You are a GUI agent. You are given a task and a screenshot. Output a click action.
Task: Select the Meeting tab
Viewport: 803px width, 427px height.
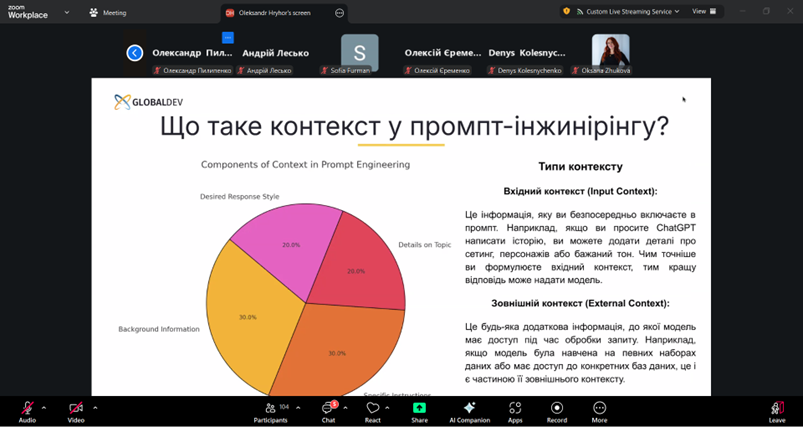108,12
